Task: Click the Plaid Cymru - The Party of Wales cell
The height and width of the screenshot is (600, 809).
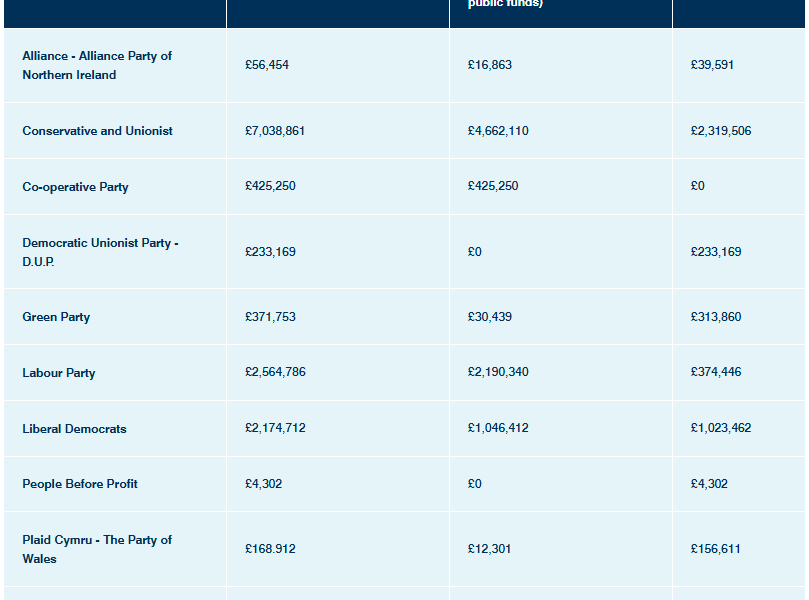Action: click(x=97, y=549)
